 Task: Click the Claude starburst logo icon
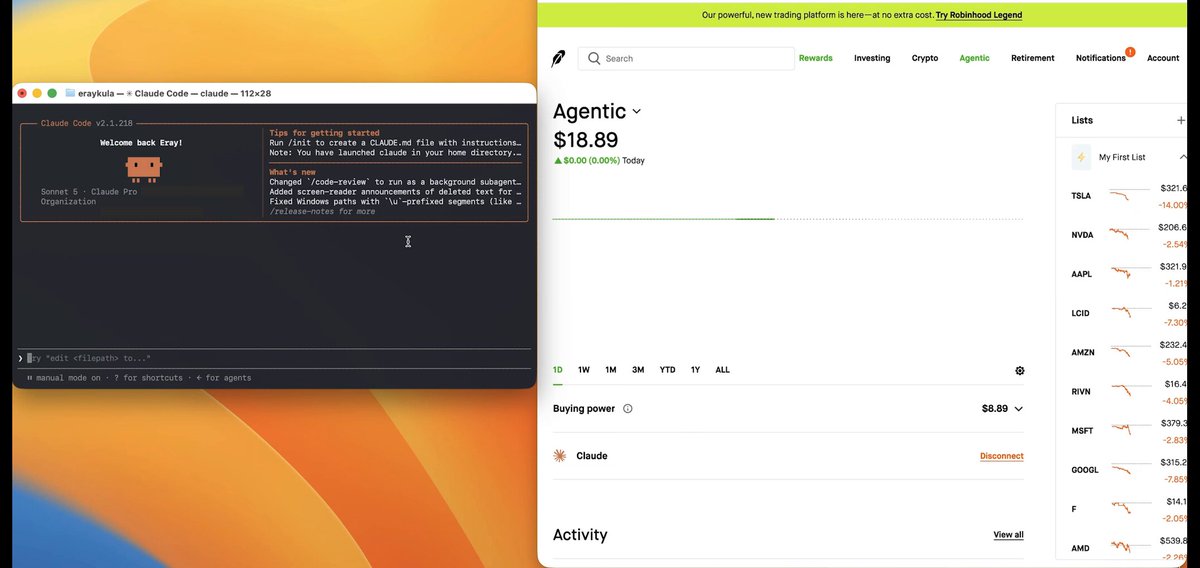(560, 456)
